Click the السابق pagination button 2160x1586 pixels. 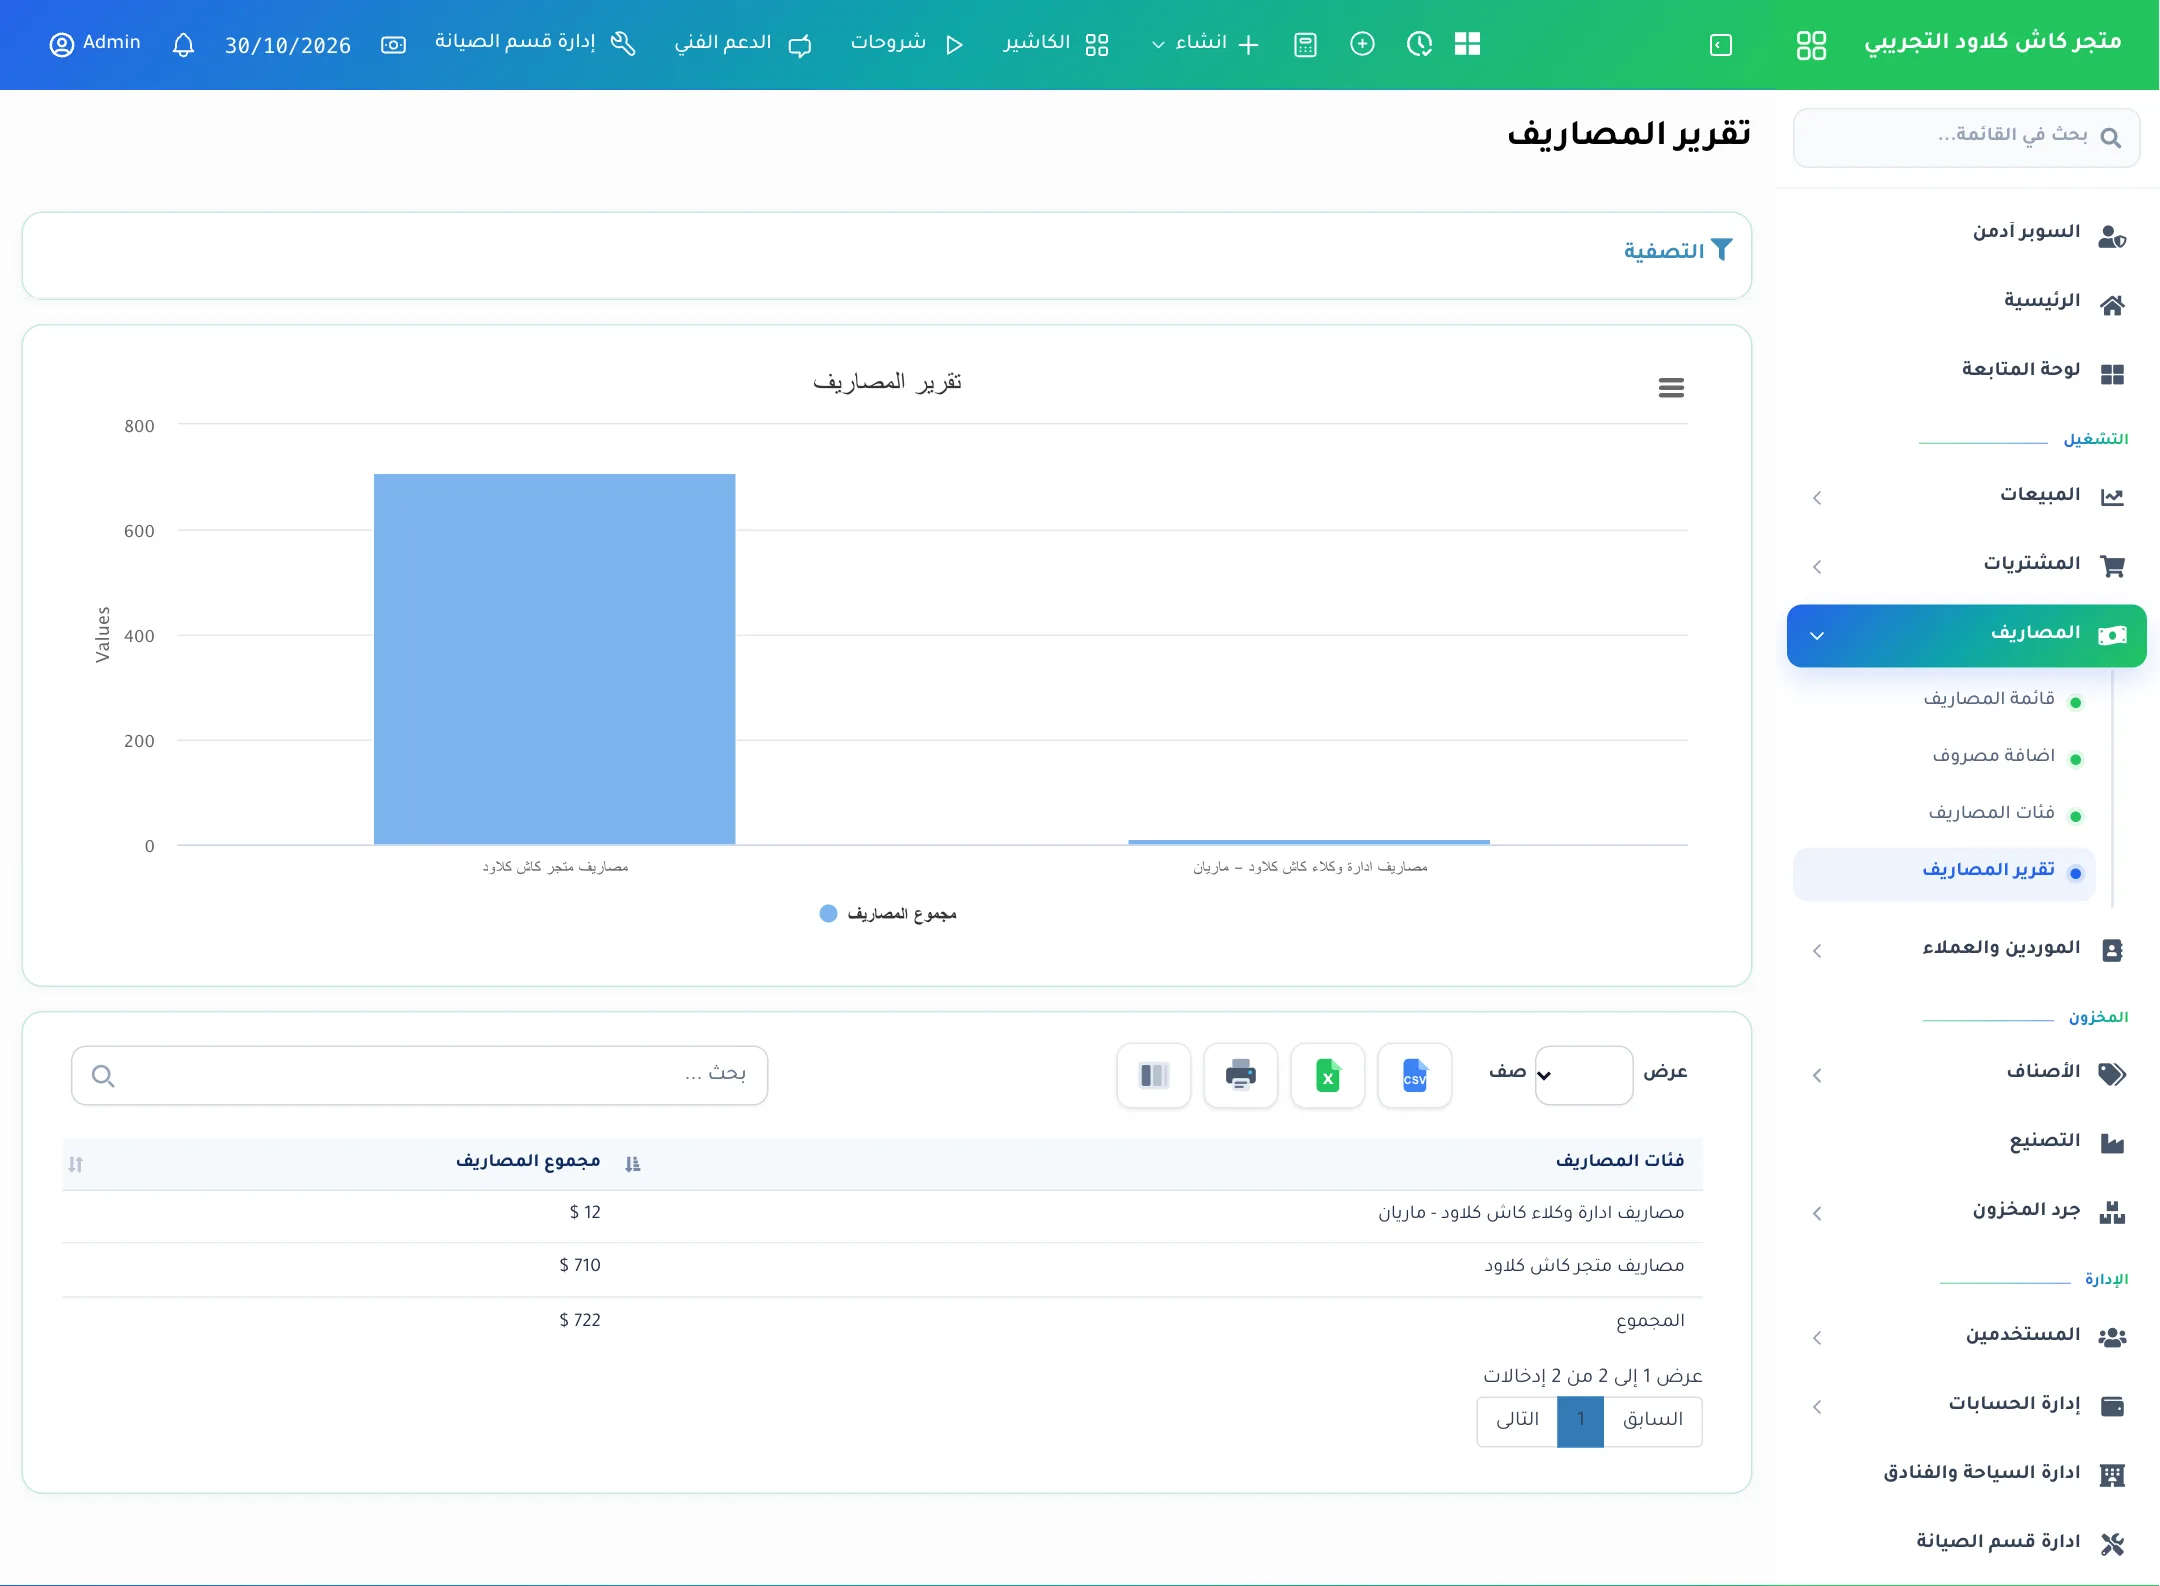point(1652,1420)
